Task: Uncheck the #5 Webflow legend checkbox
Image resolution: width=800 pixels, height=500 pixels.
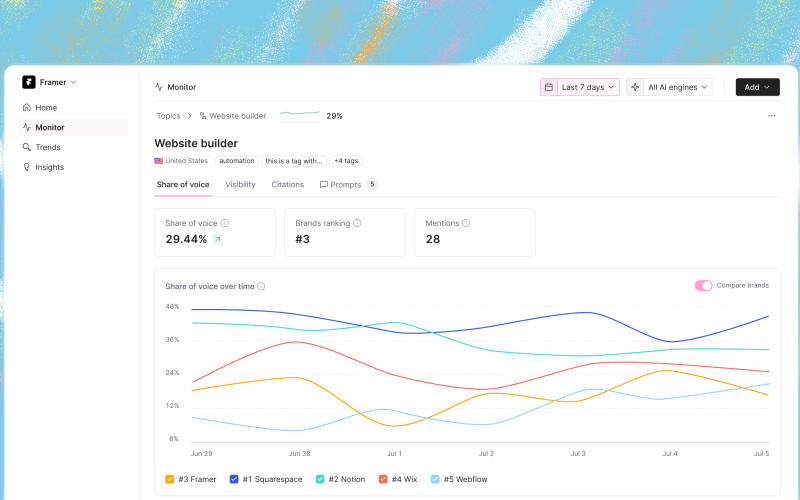Action: click(435, 479)
